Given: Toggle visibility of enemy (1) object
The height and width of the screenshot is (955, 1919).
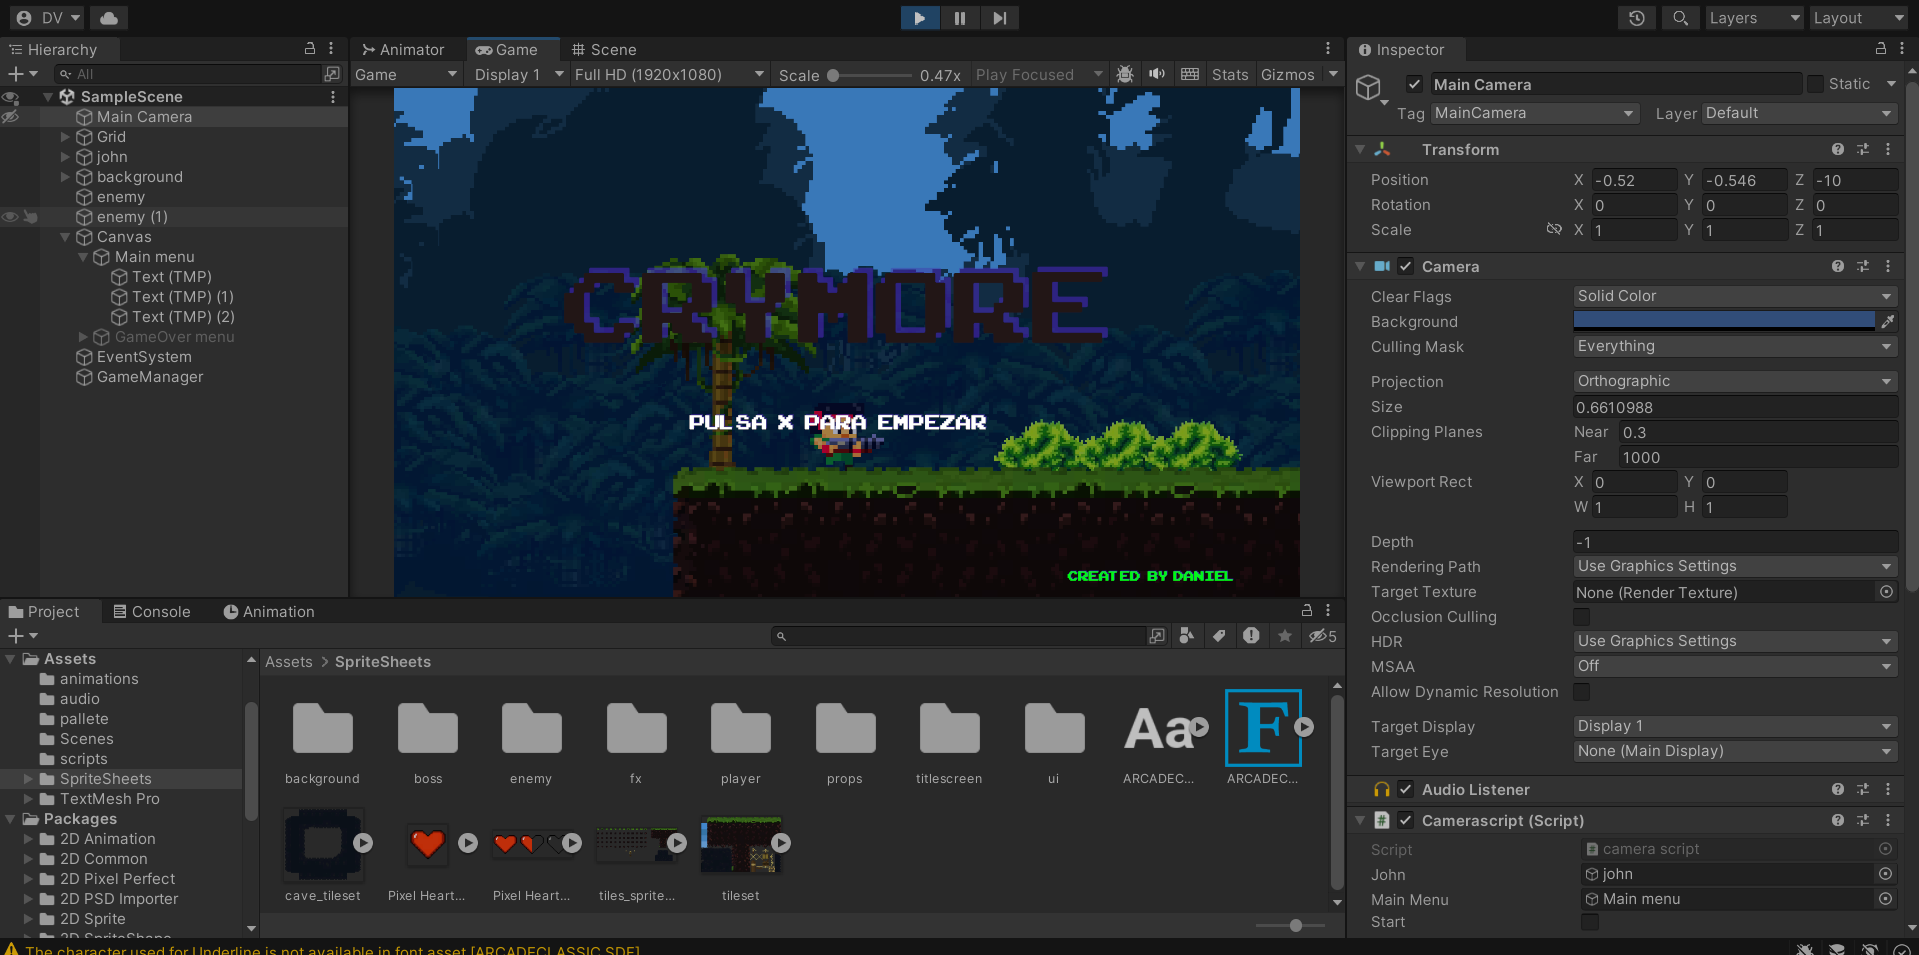Looking at the screenshot, I should click(10, 217).
